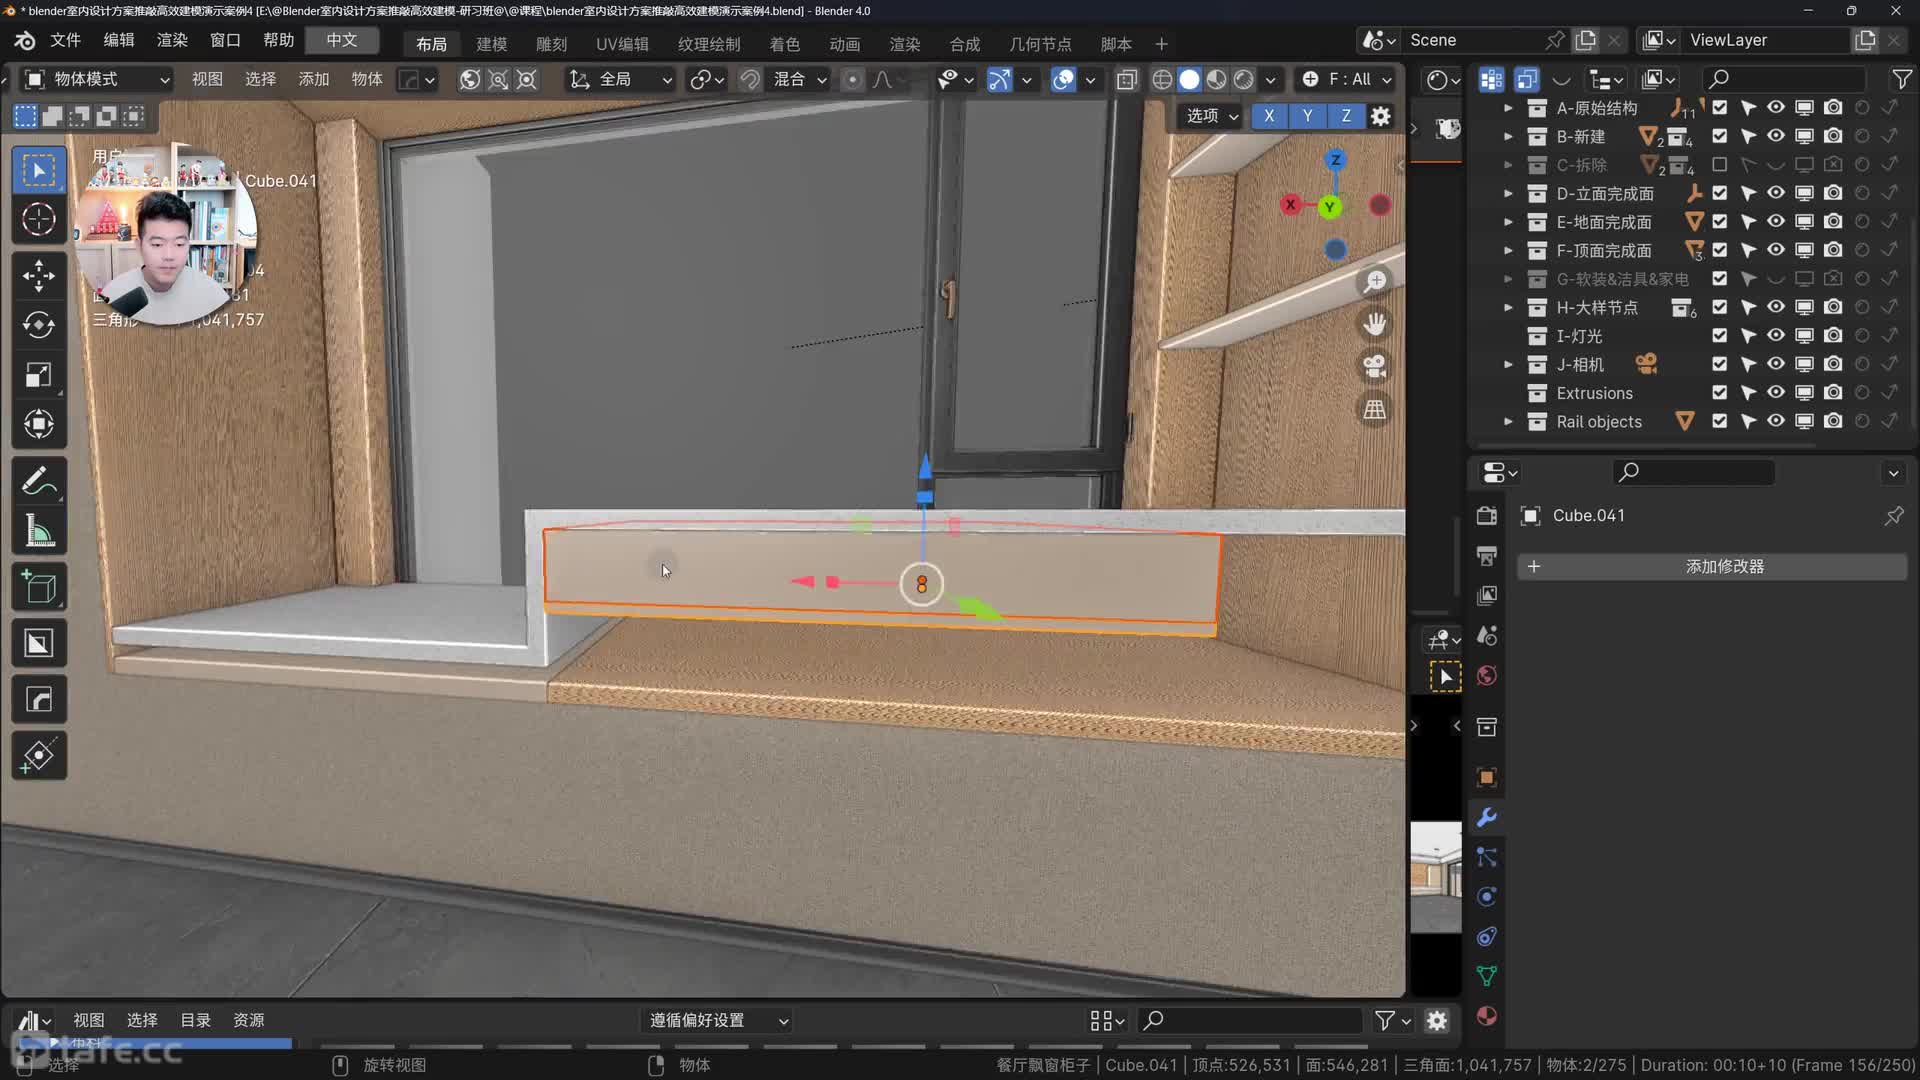This screenshot has height=1080, width=1920.
Task: Activate the Annotate pencil tool
Action: click(39, 482)
